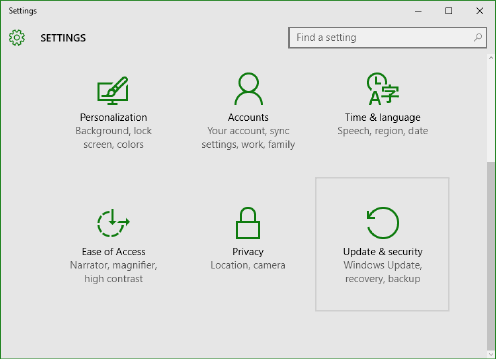Click the Privacy category title

(248, 252)
